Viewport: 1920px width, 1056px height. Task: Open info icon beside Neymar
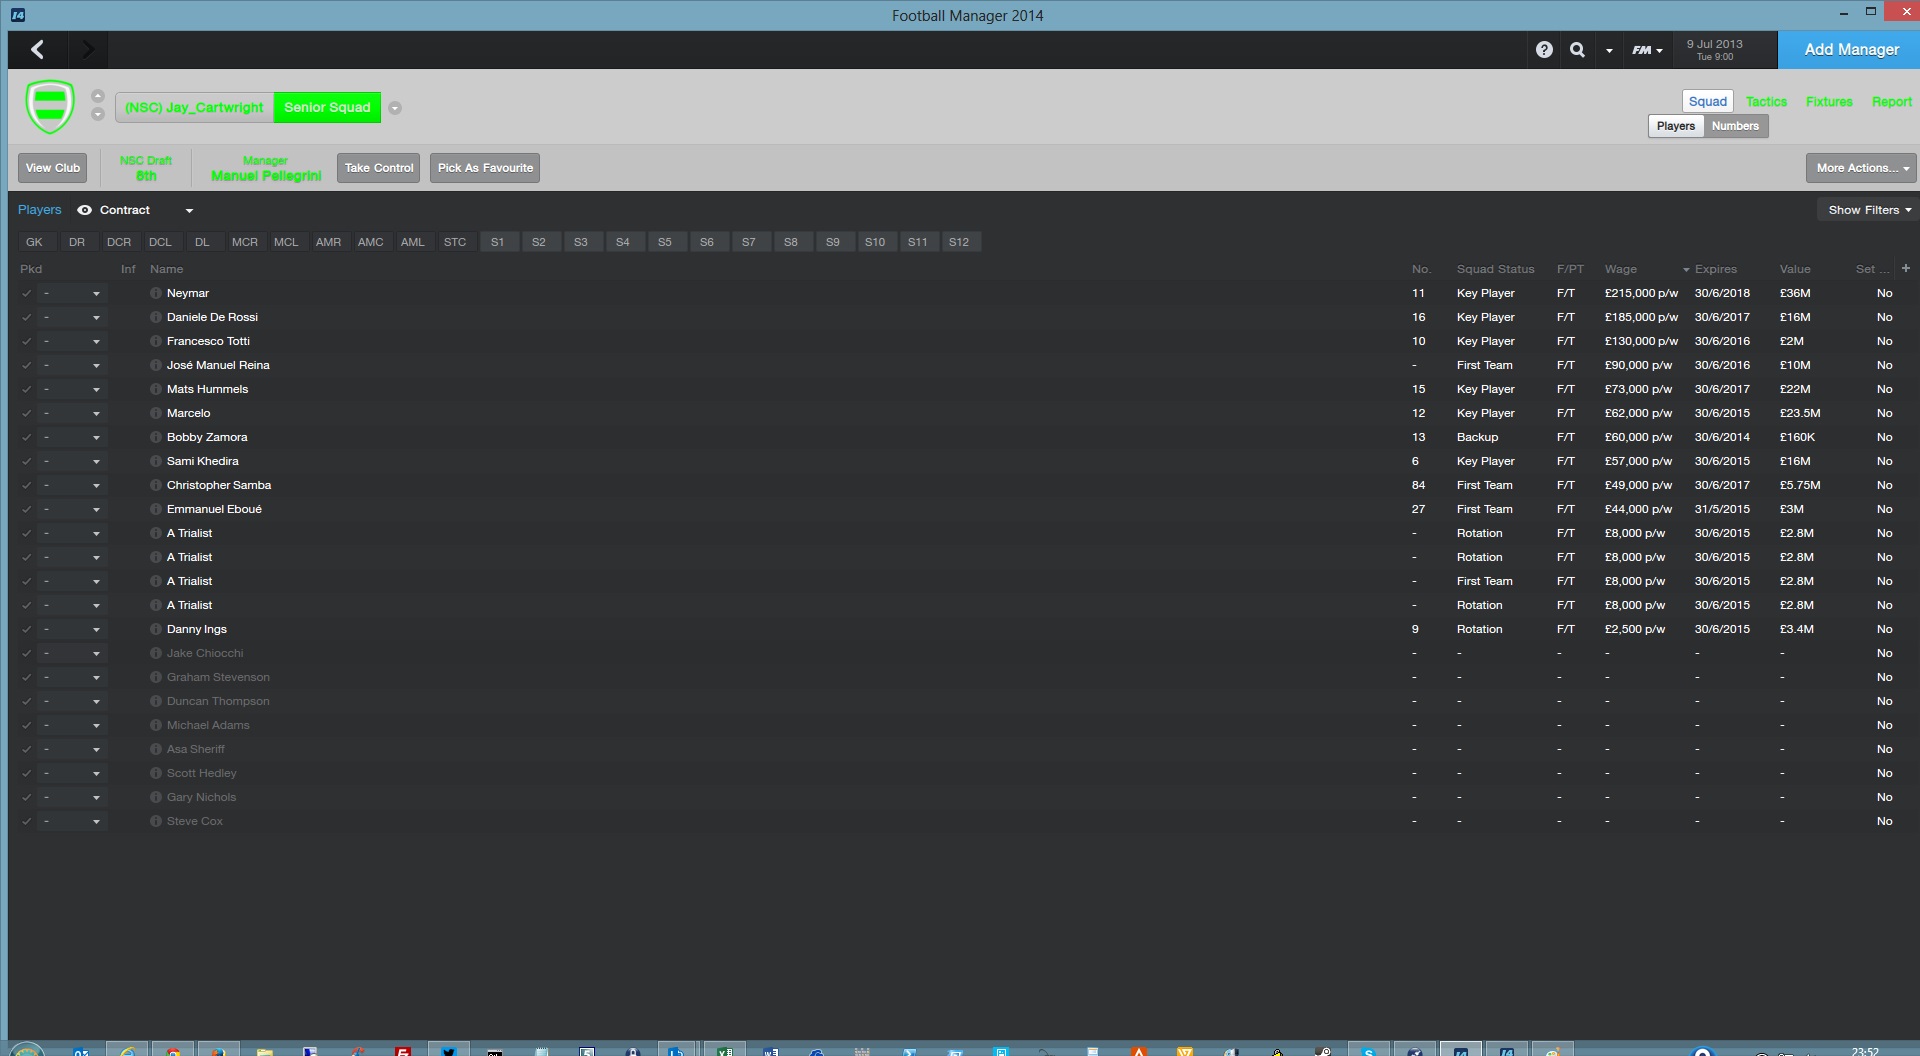pyautogui.click(x=156, y=293)
